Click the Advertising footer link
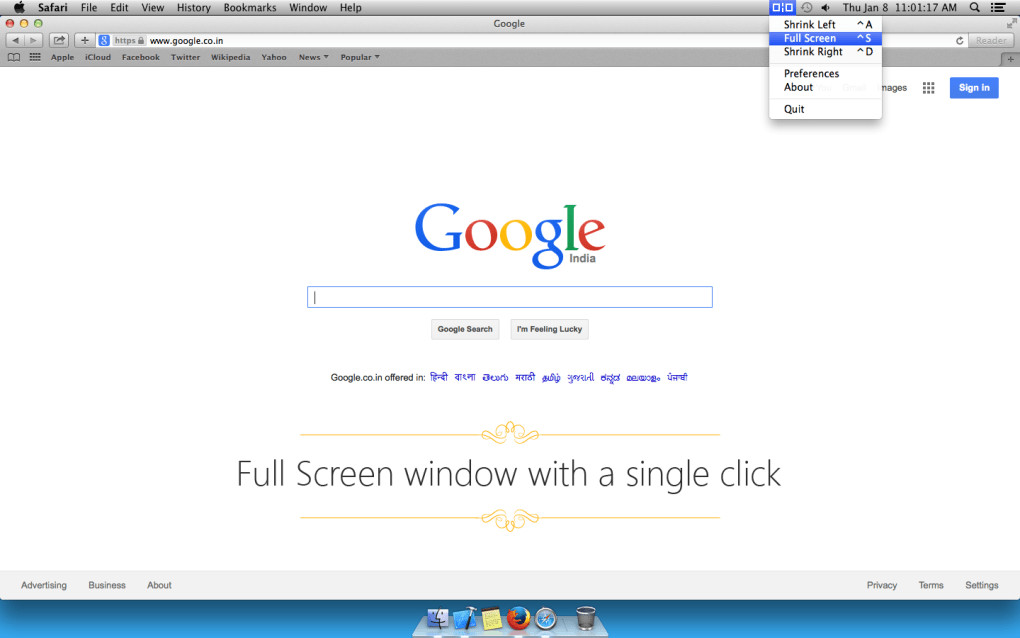The image size is (1020, 638). 44,585
